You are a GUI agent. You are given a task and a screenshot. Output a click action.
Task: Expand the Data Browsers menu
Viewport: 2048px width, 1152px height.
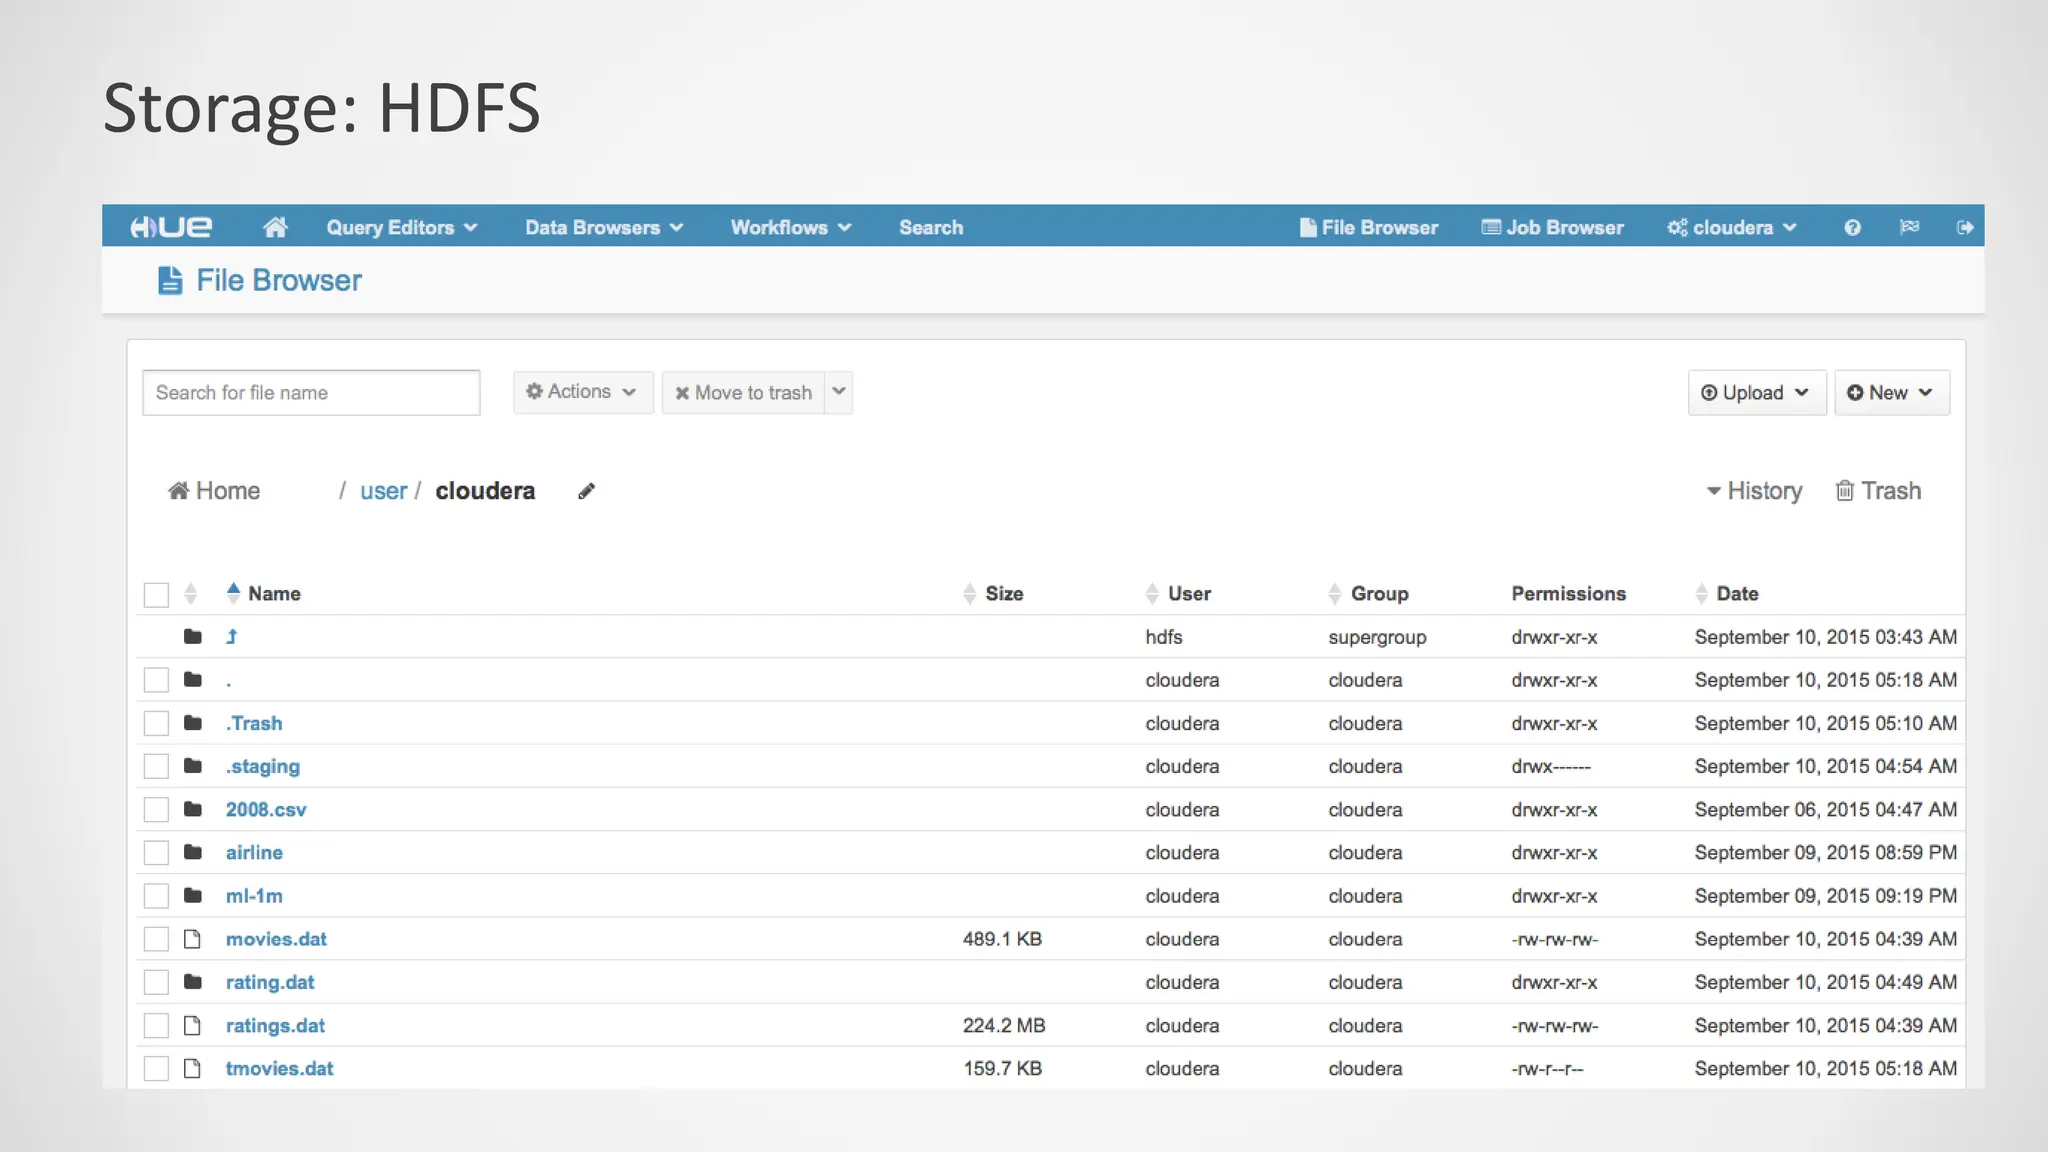[604, 227]
